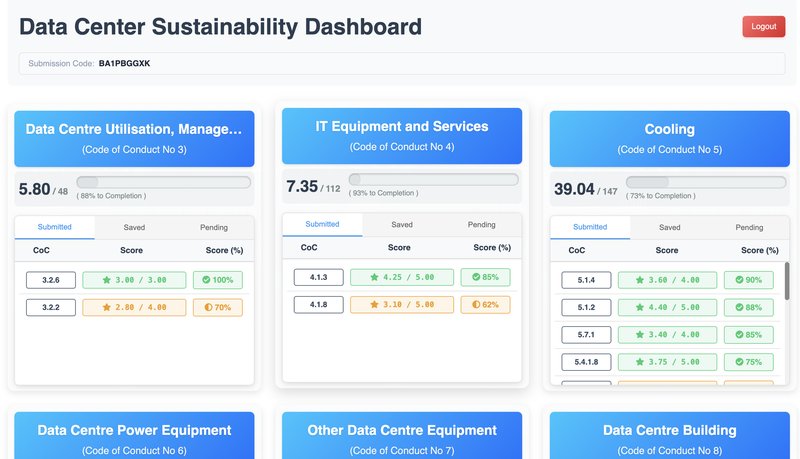Click the 39.04 / 147 total score
Image resolution: width=800 pixels, height=459 pixels.
[x=586, y=190]
